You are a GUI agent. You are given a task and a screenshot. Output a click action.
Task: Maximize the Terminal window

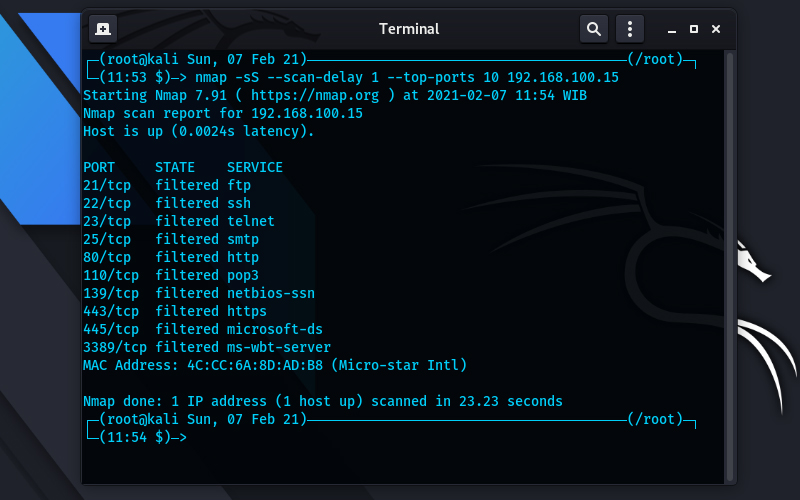tap(694, 29)
